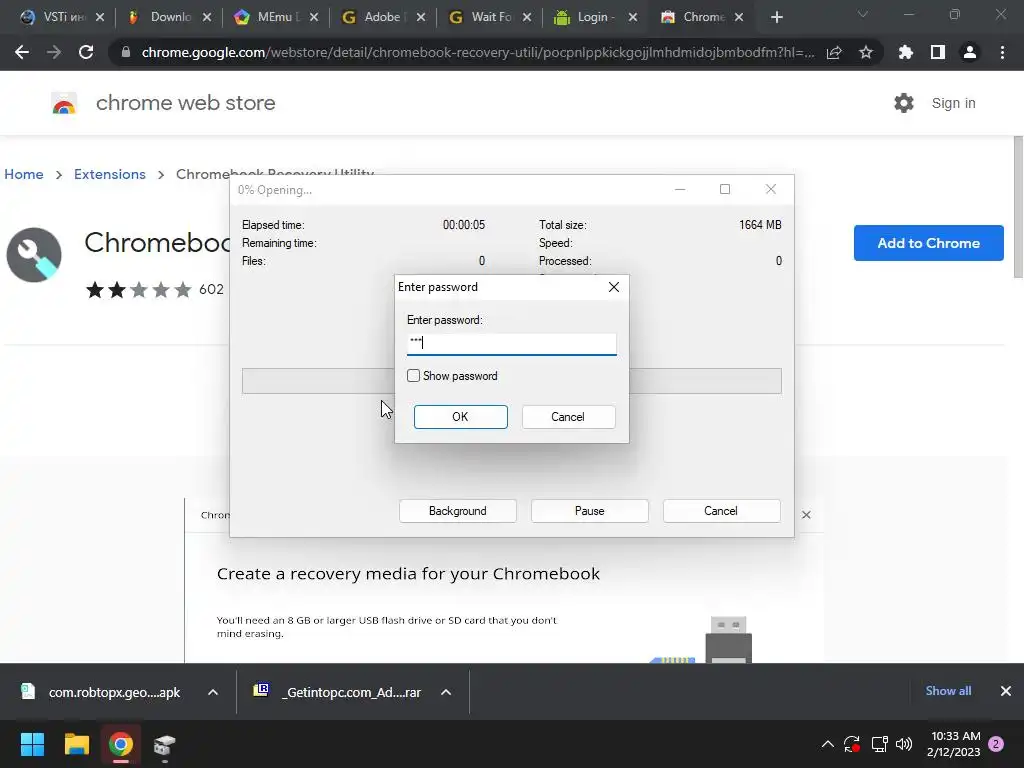The image size is (1024, 768).
Task: Share this page from the address bar
Action: point(834,52)
